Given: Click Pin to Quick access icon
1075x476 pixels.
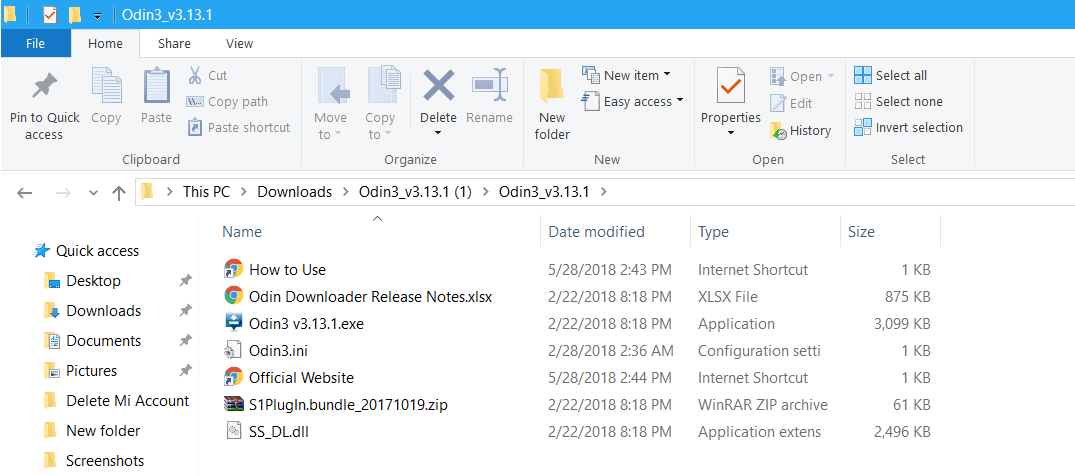Looking at the screenshot, I should 45,86.
